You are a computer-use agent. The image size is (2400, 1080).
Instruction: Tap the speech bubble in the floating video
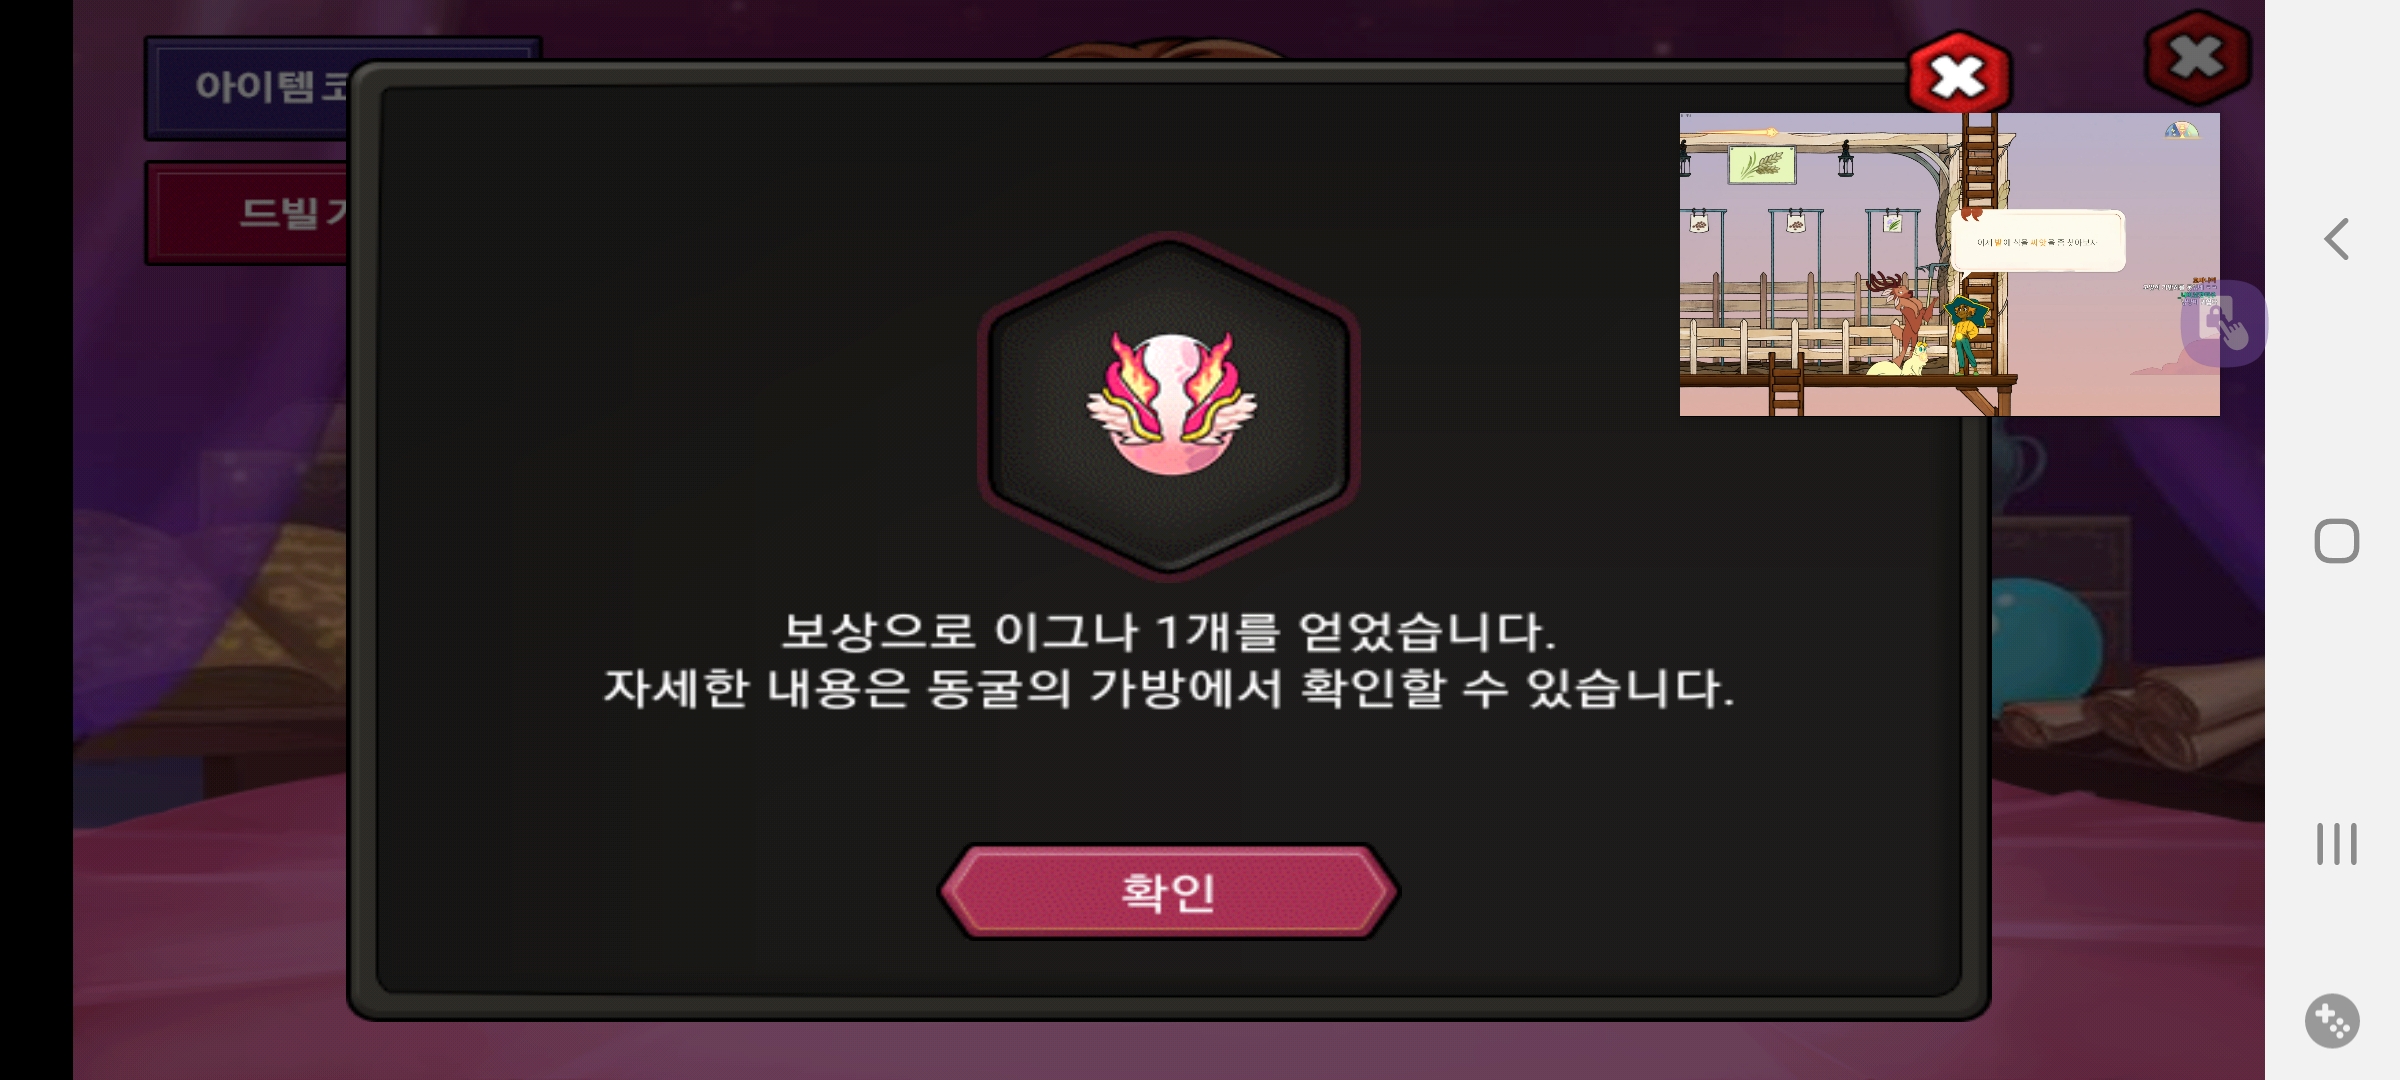tap(2038, 241)
